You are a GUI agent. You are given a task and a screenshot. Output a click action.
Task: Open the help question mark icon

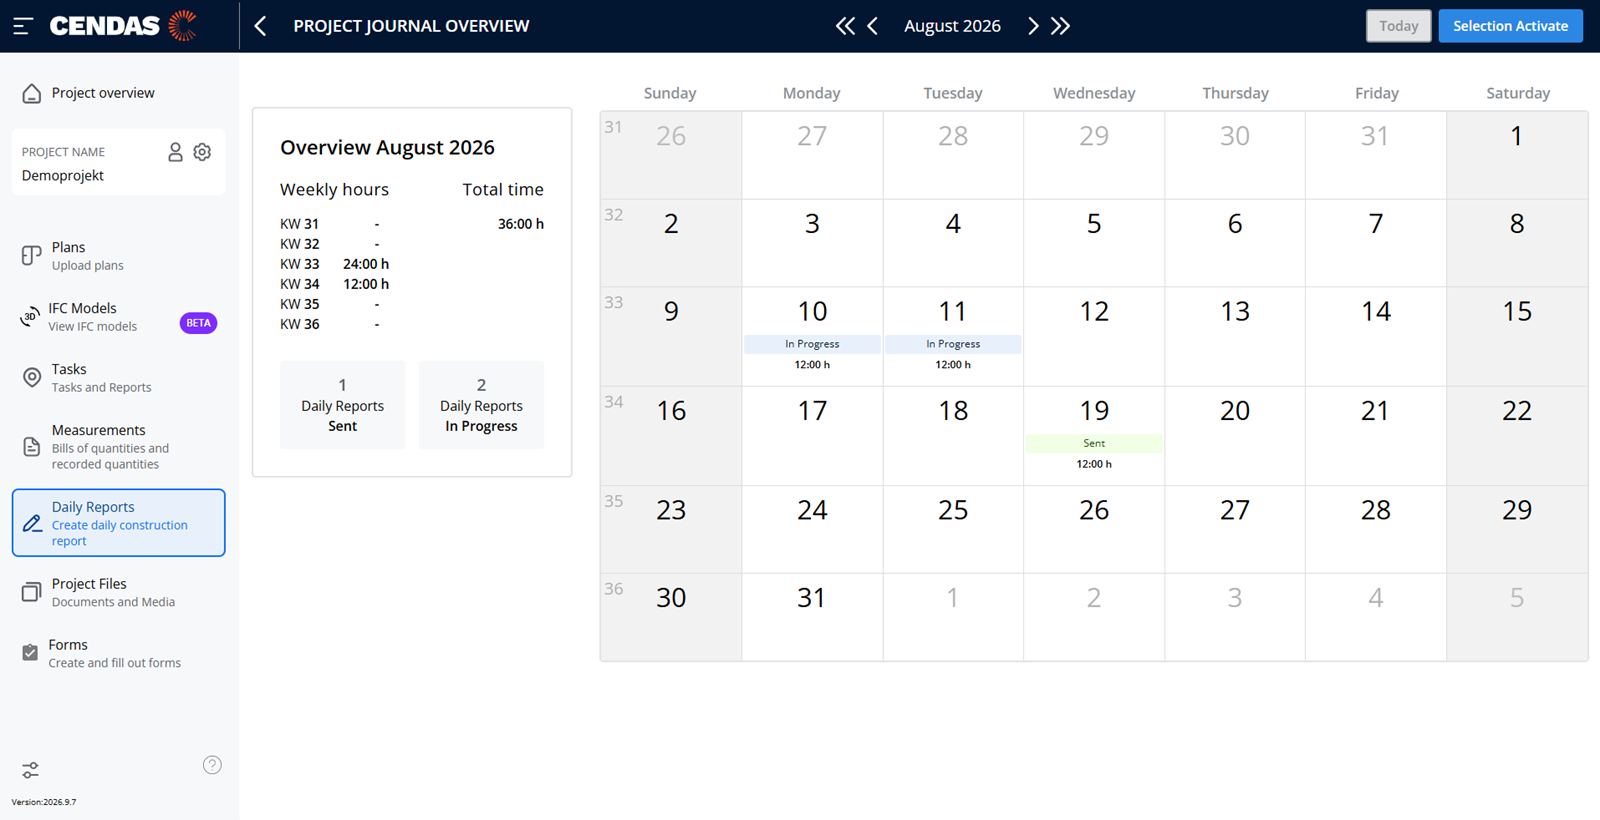pyautogui.click(x=212, y=765)
